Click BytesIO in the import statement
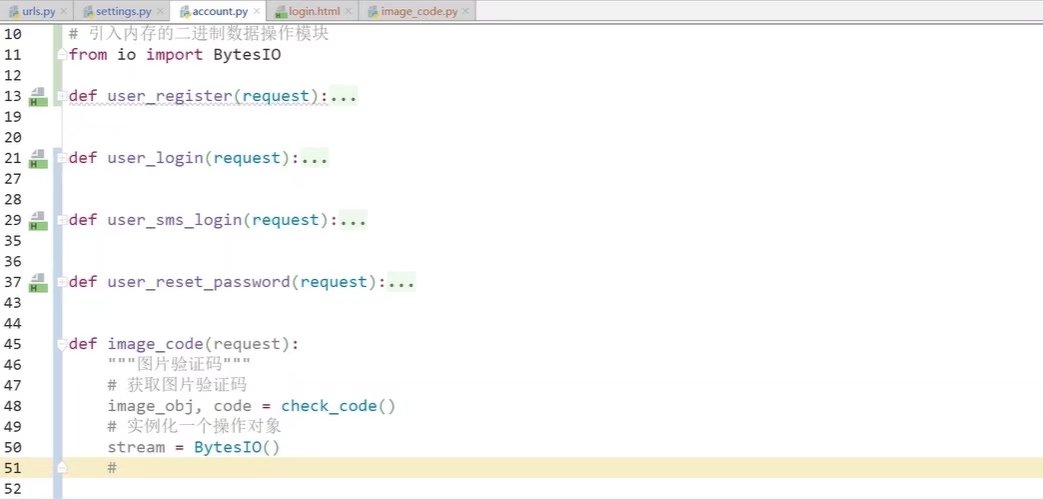The image size is (1043, 499). [x=247, y=55]
